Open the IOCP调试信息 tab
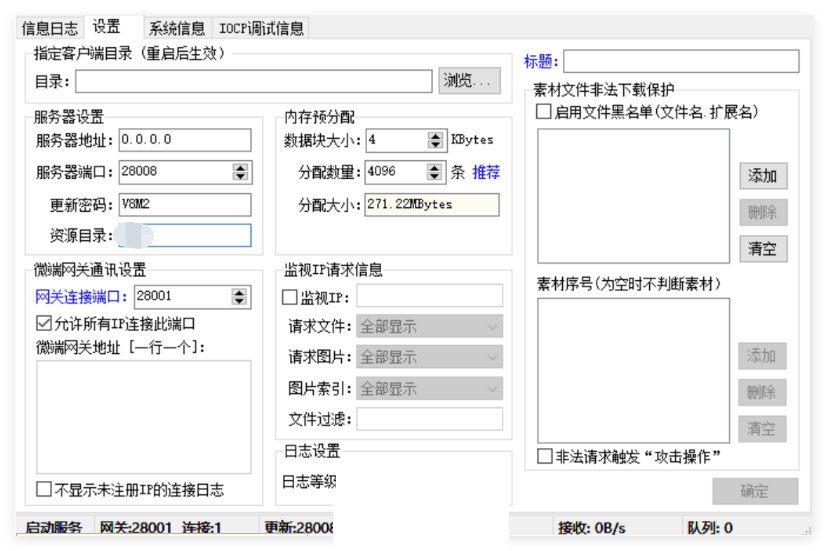 pyautogui.click(x=261, y=28)
